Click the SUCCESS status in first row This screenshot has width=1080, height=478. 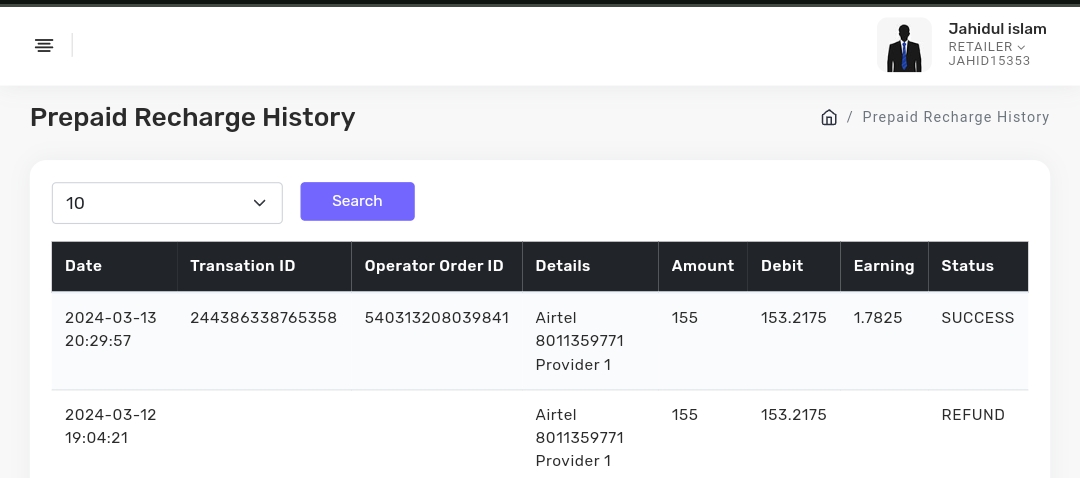pyautogui.click(x=977, y=318)
